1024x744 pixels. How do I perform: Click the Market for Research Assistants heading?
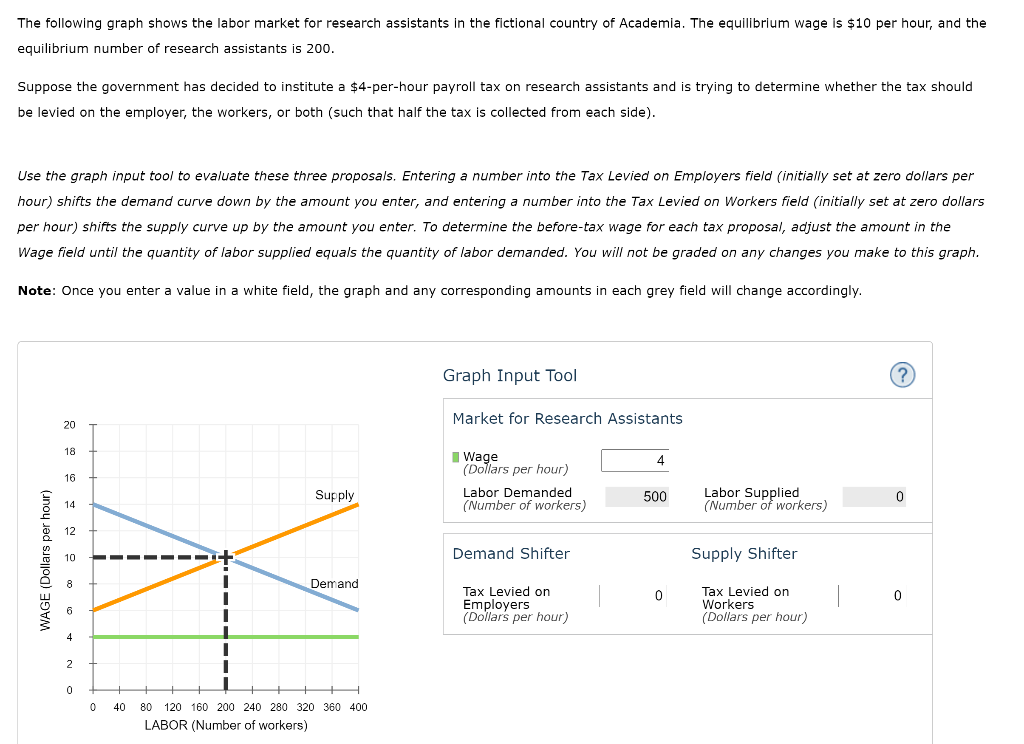click(x=567, y=418)
